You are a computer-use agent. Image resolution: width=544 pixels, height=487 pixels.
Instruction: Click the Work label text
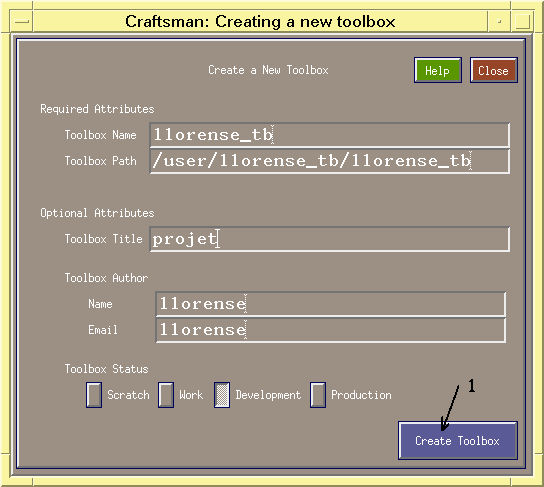tap(191, 395)
